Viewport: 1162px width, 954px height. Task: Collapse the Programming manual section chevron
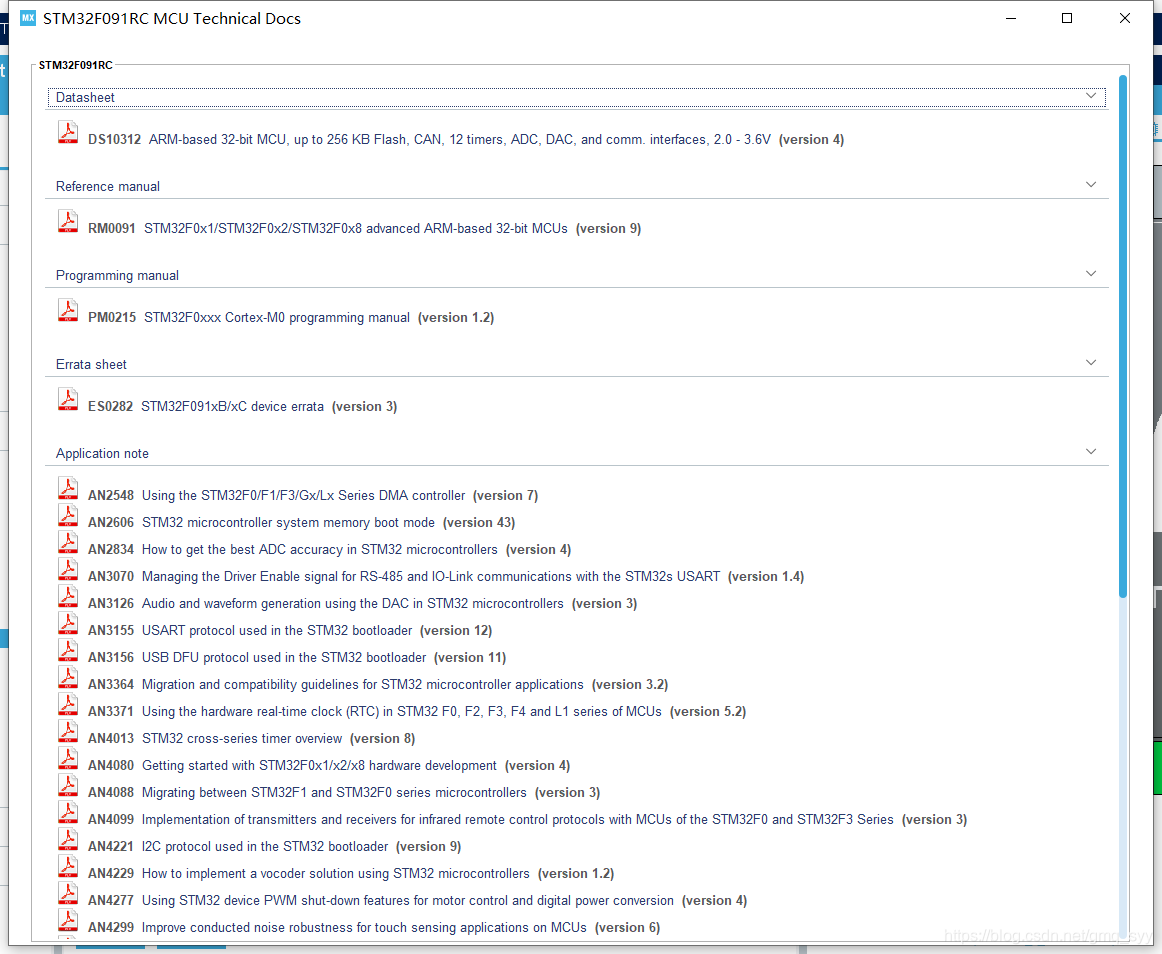coord(1091,274)
